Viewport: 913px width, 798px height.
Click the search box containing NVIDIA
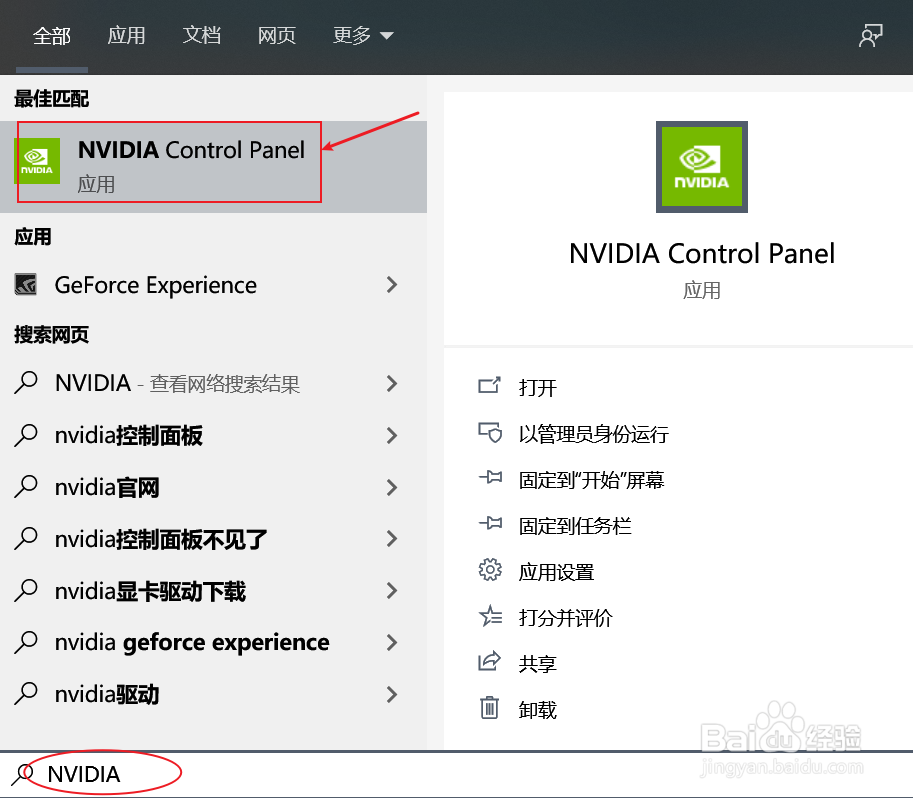pos(456,774)
